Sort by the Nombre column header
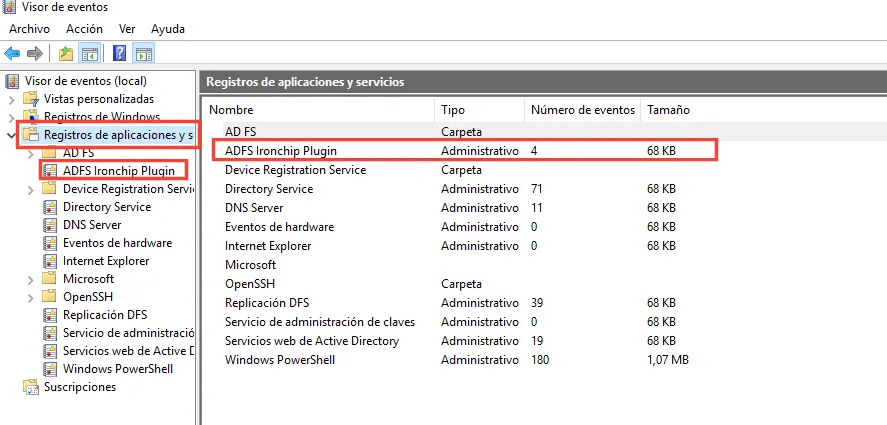Viewport: 887px width, 425px height. pyautogui.click(x=320, y=110)
